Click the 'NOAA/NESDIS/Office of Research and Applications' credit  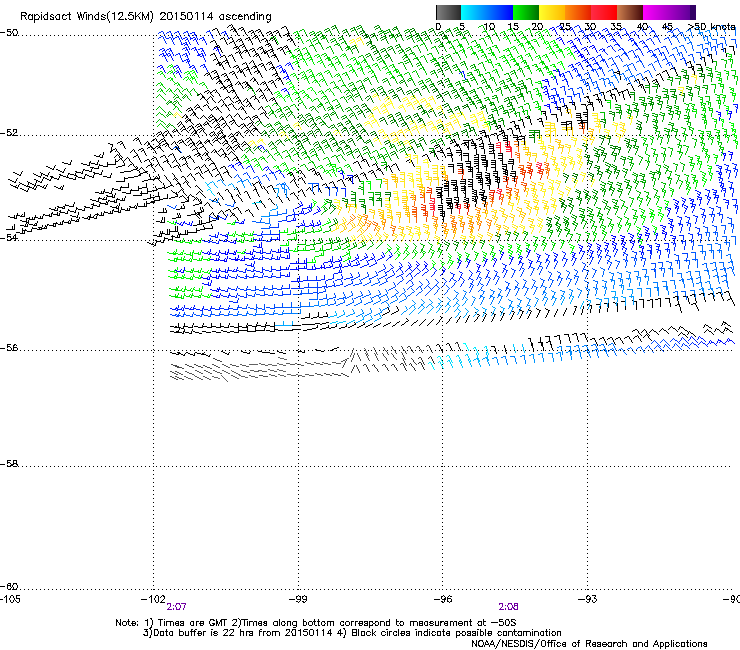(x=589, y=644)
